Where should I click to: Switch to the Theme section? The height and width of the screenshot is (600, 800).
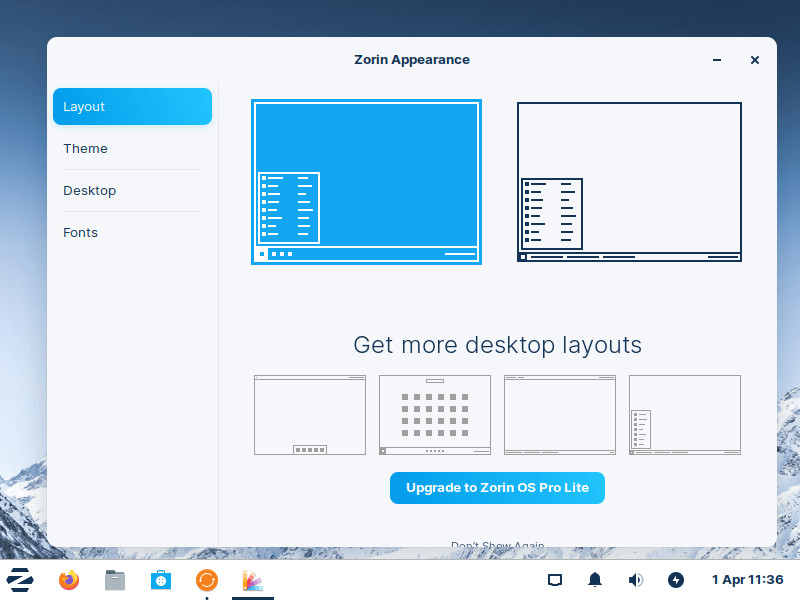(x=132, y=148)
